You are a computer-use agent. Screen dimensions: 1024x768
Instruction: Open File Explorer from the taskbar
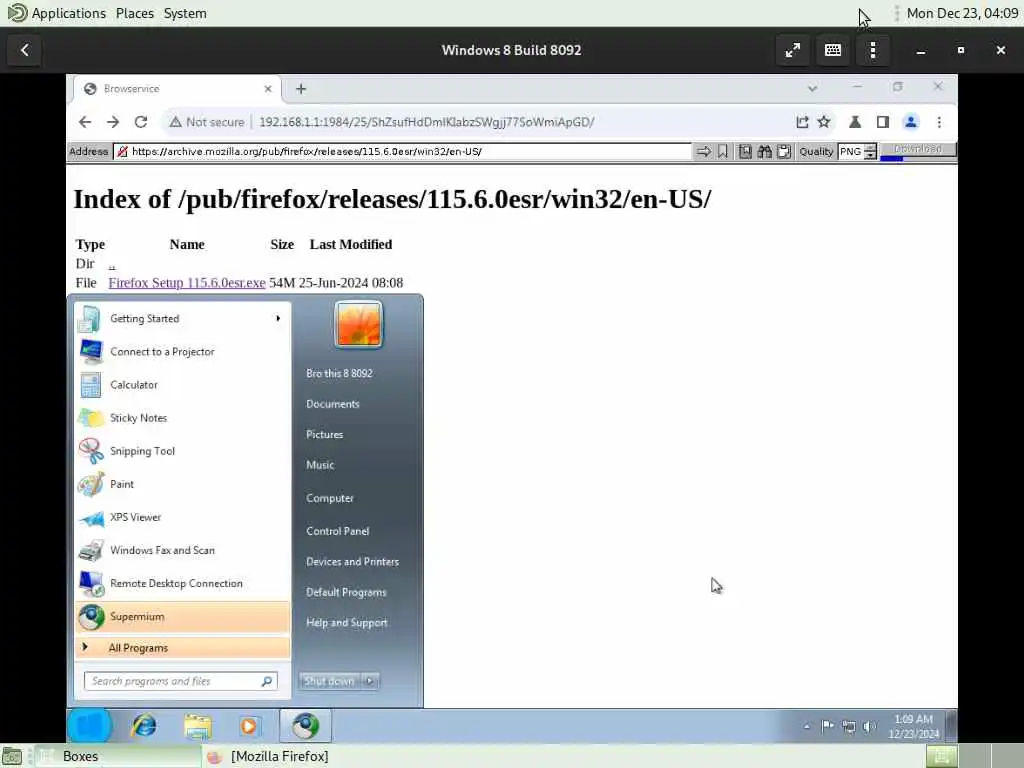tap(197, 726)
